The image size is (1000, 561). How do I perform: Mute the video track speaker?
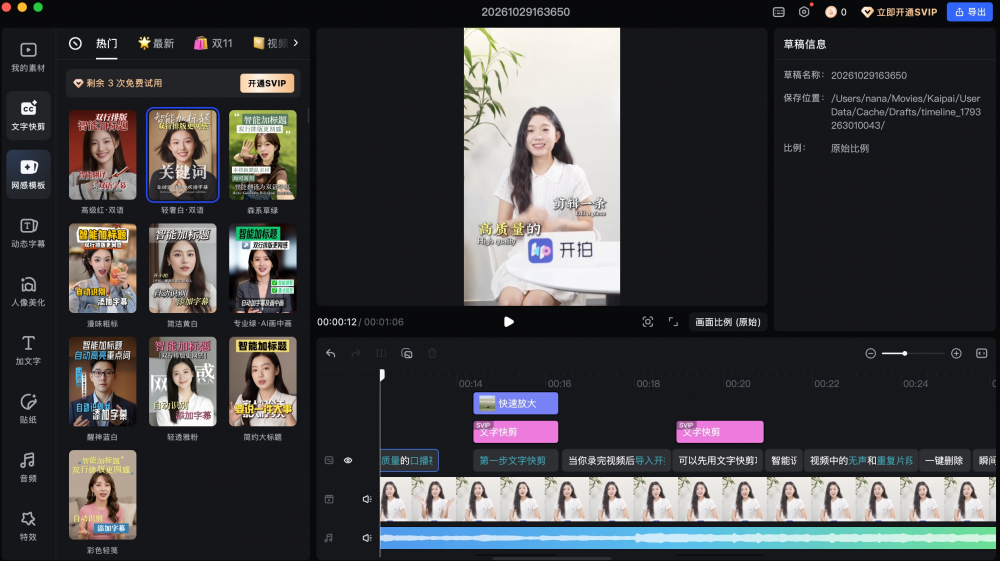pos(367,499)
